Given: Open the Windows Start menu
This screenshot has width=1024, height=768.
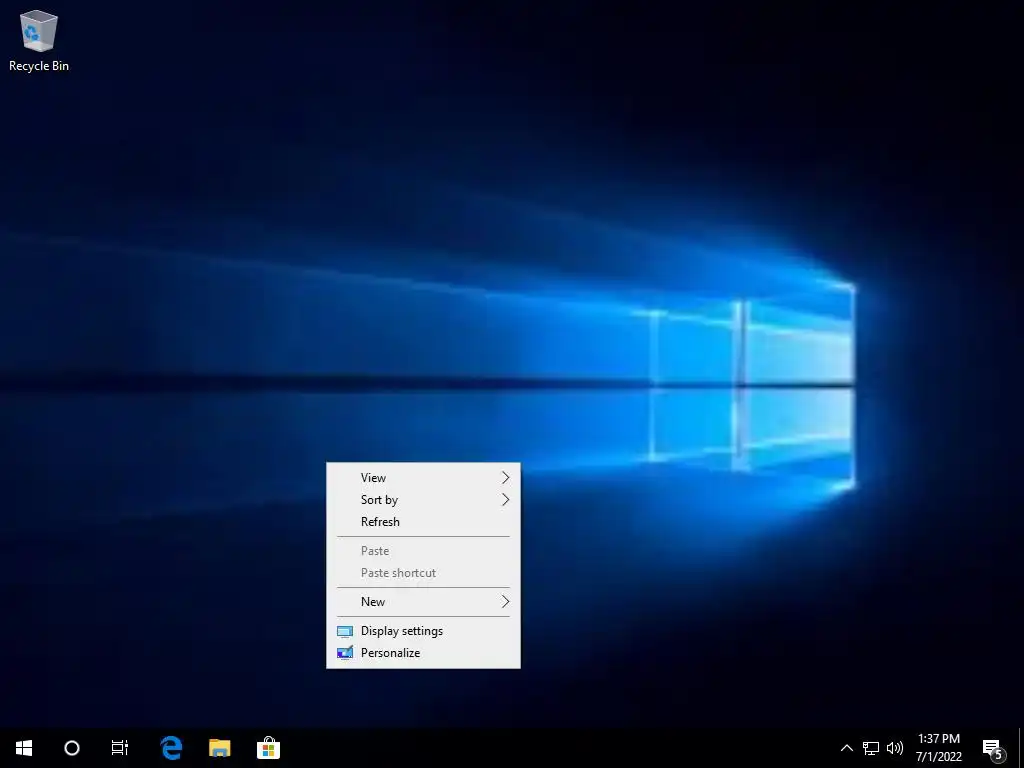Looking at the screenshot, I should pos(24,748).
